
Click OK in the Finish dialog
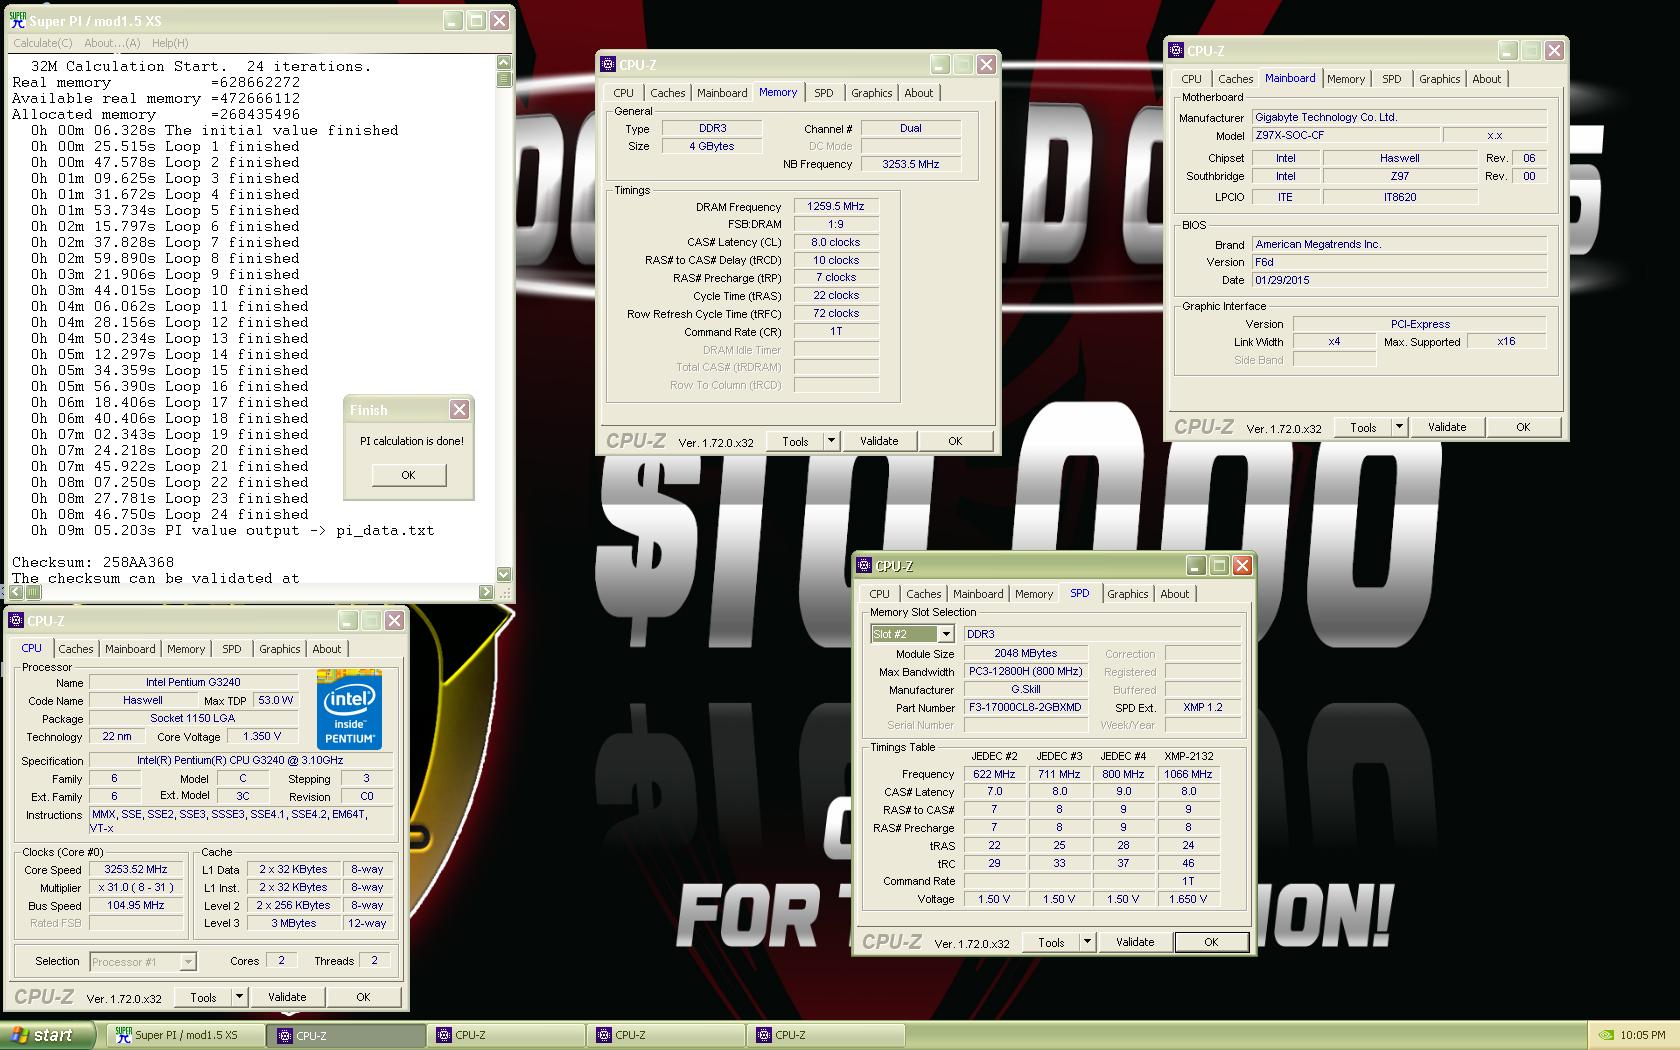click(408, 475)
